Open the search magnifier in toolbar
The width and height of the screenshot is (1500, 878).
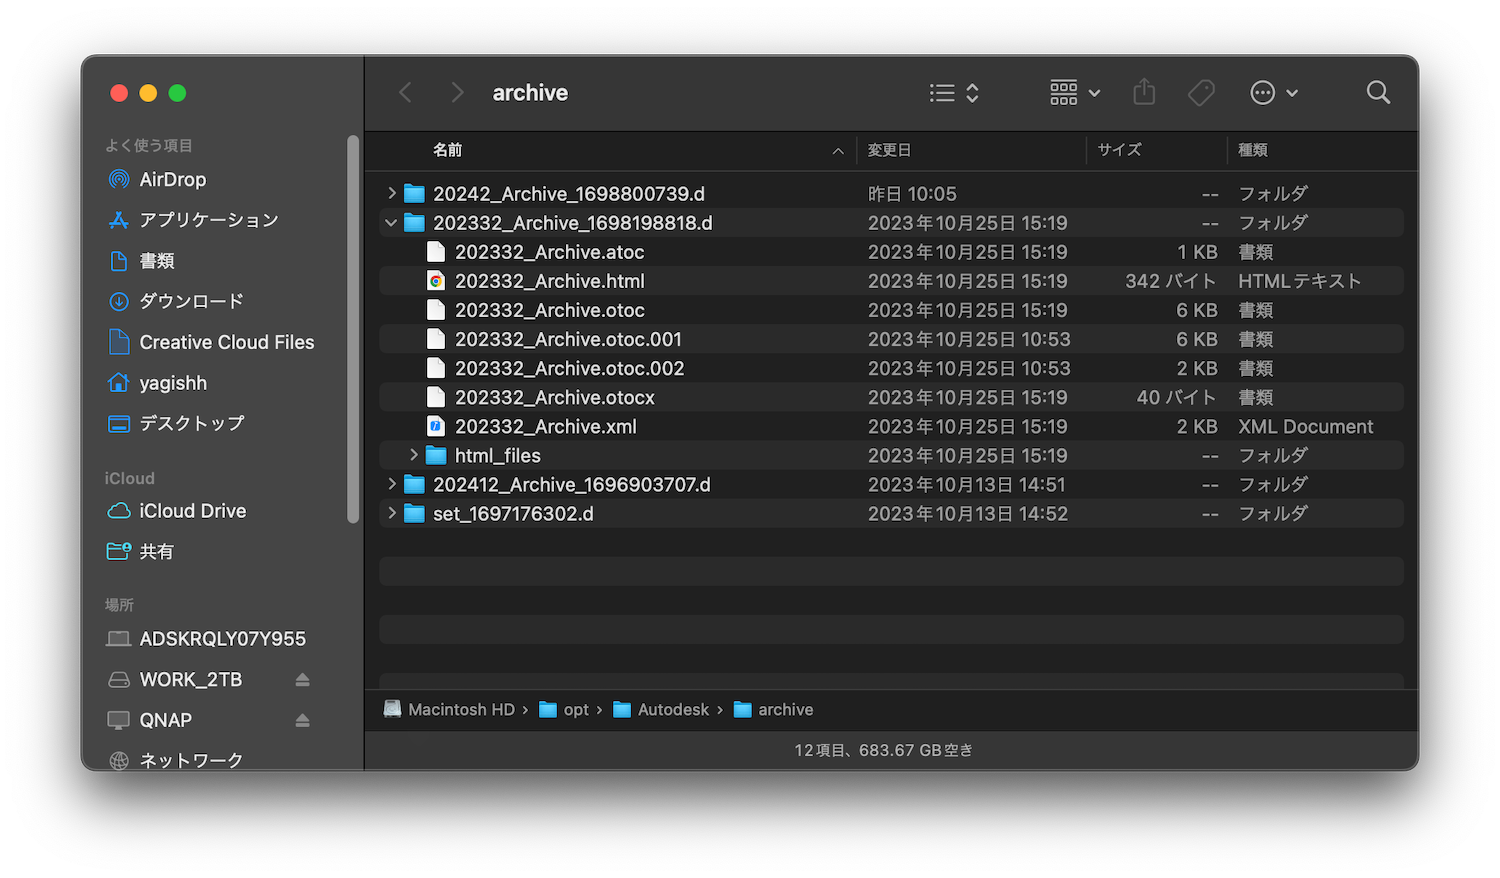point(1378,92)
